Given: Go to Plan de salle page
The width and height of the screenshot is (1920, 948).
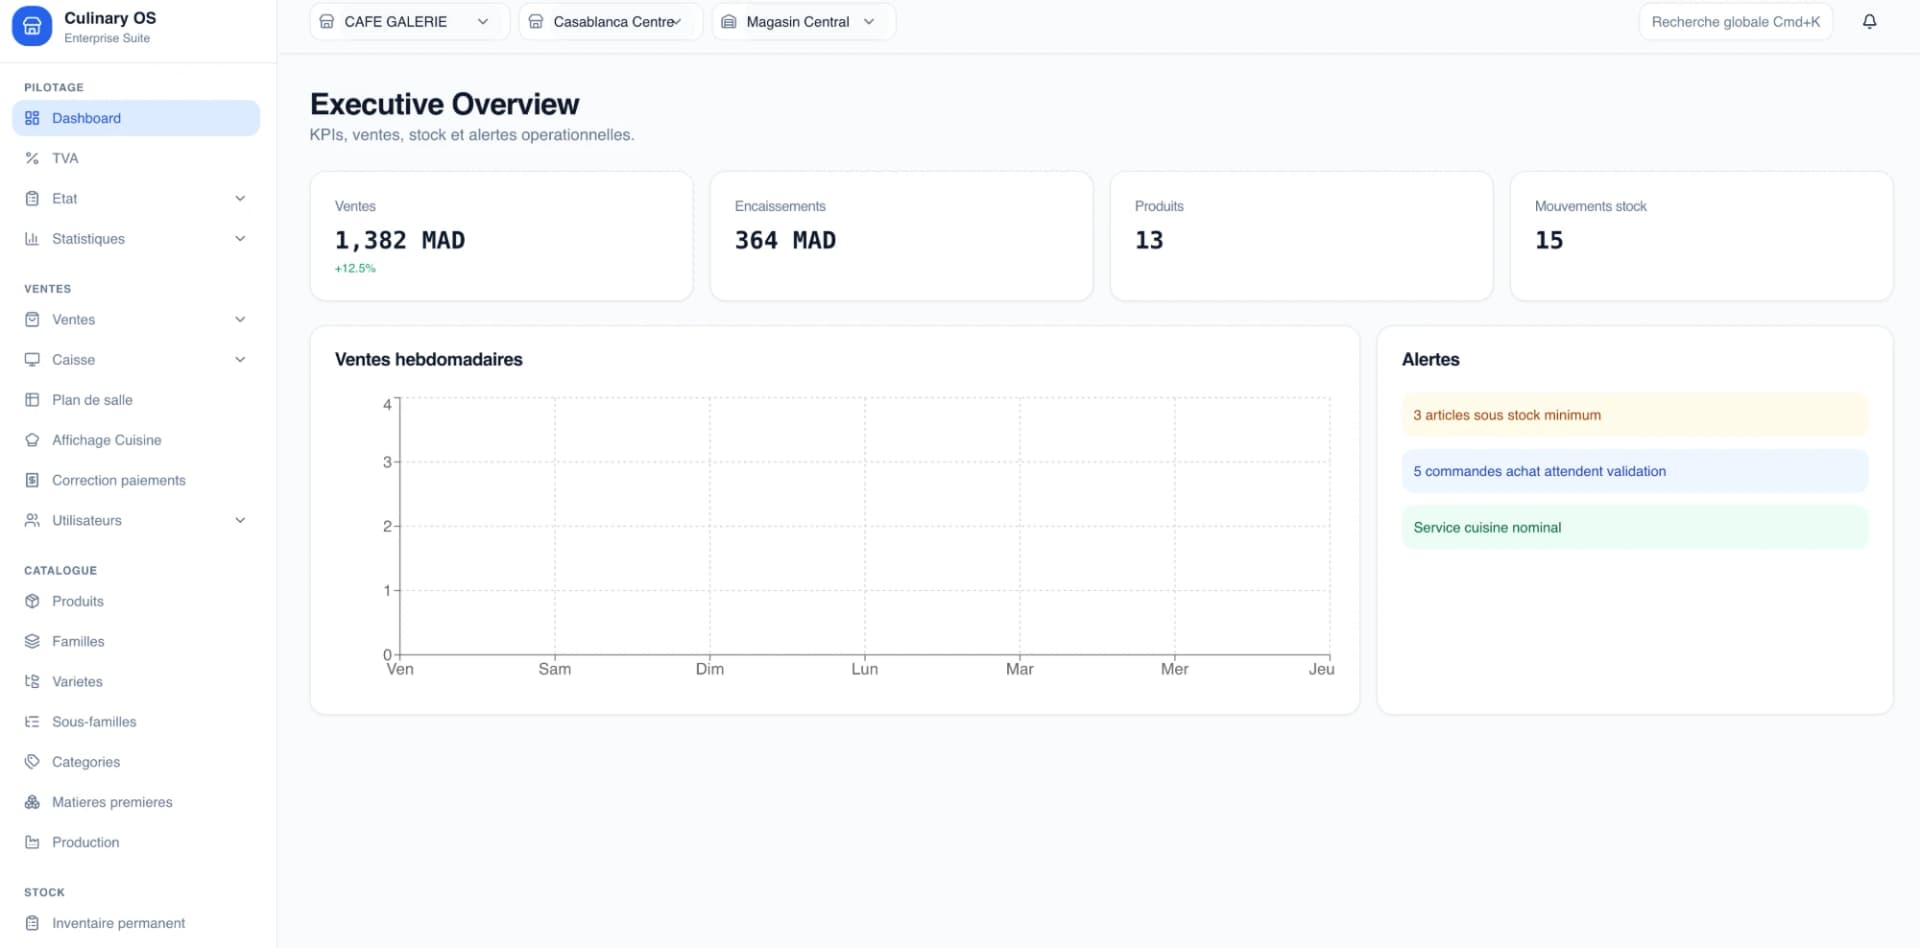Looking at the screenshot, I should coord(136,400).
